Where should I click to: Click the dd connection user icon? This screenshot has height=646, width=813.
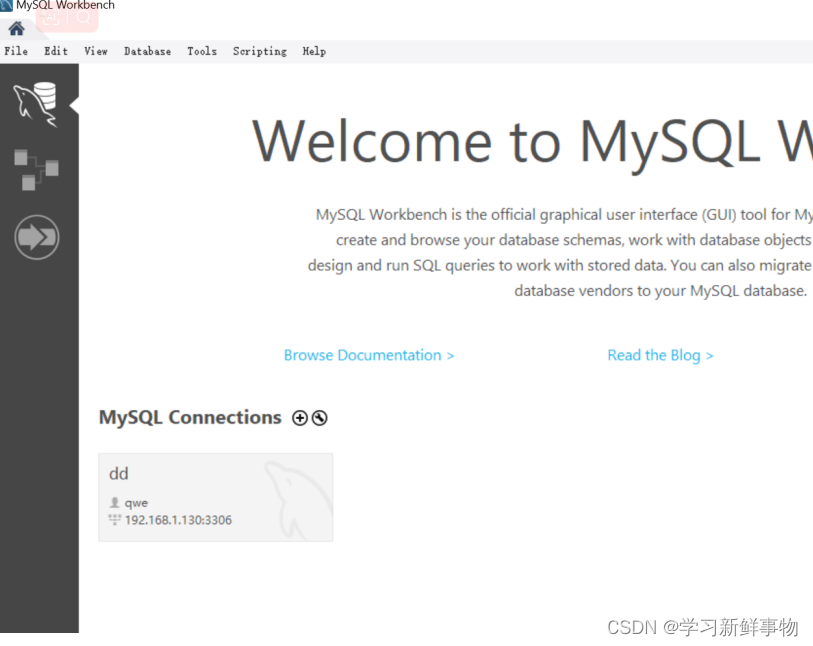tap(115, 502)
